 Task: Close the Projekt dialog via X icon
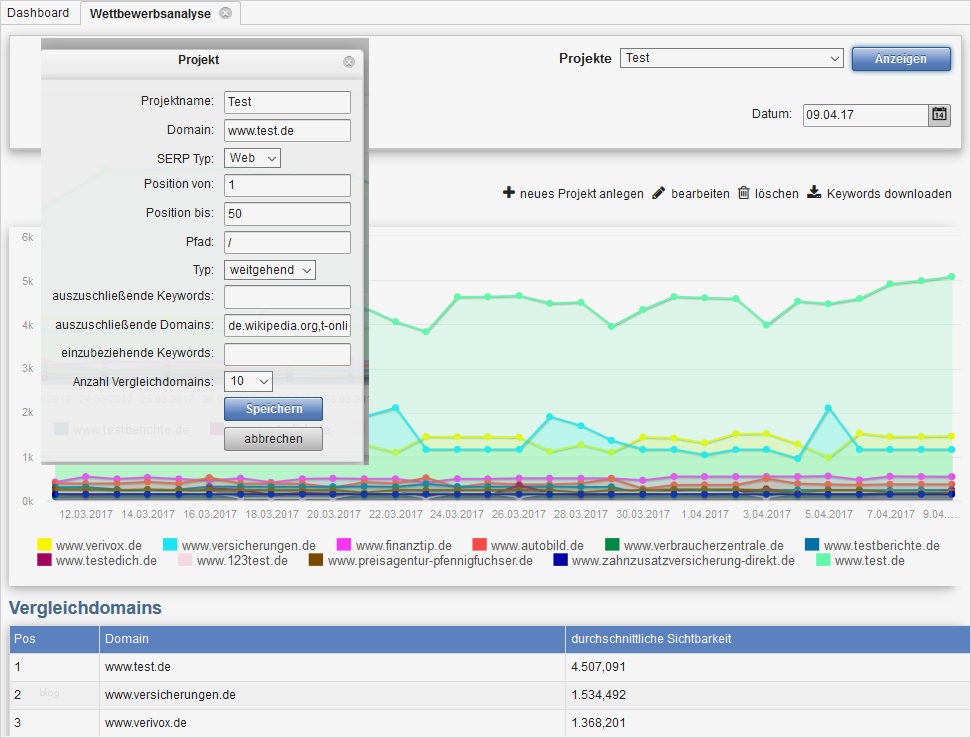coord(349,62)
